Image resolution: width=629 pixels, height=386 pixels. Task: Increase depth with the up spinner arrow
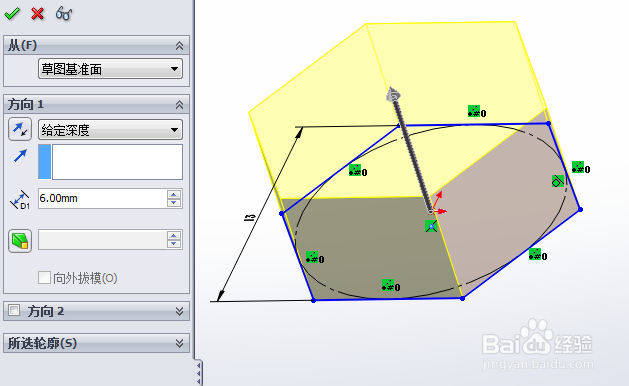click(174, 195)
